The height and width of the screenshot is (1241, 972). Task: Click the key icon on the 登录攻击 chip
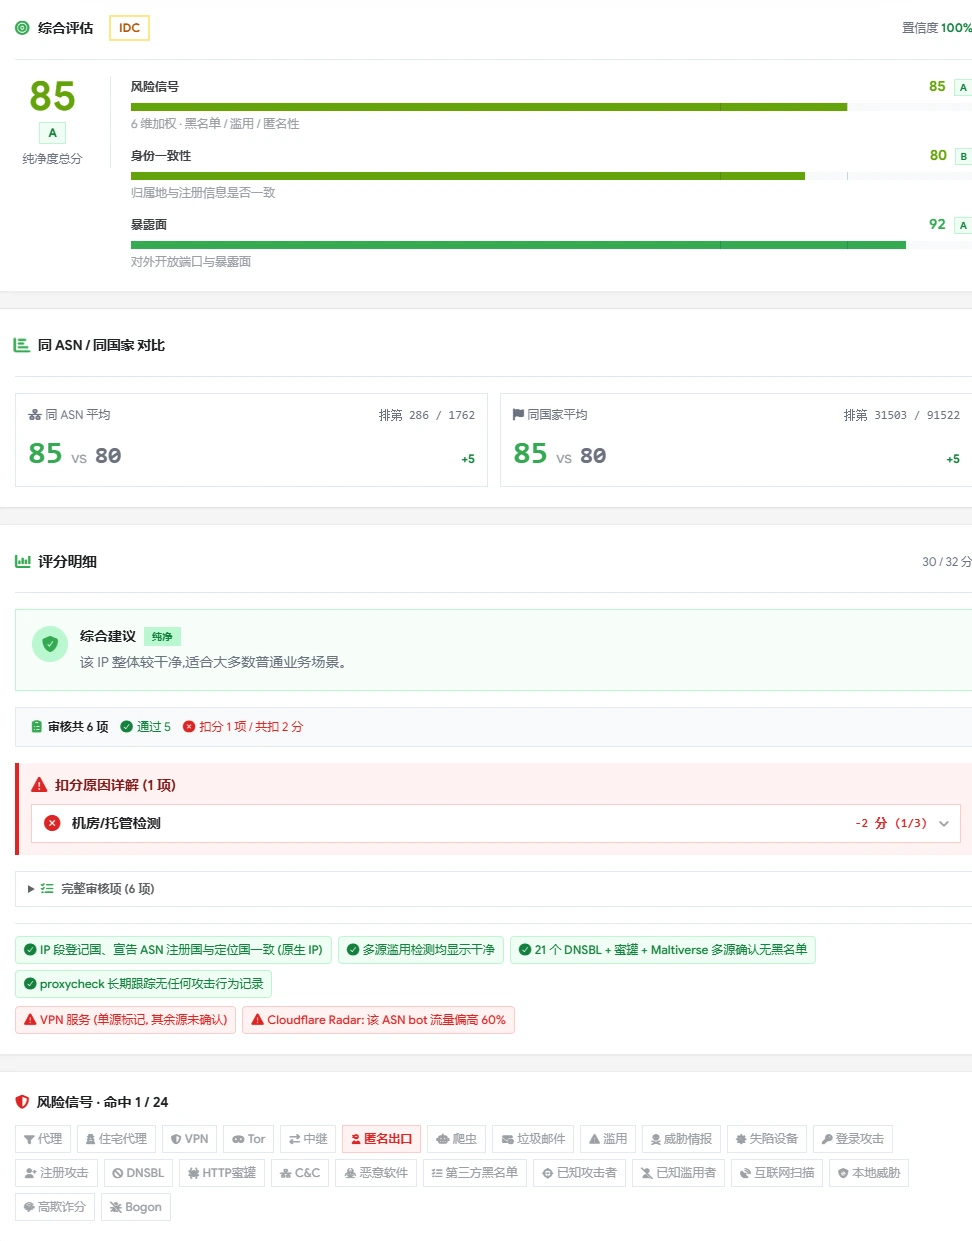coord(827,1139)
